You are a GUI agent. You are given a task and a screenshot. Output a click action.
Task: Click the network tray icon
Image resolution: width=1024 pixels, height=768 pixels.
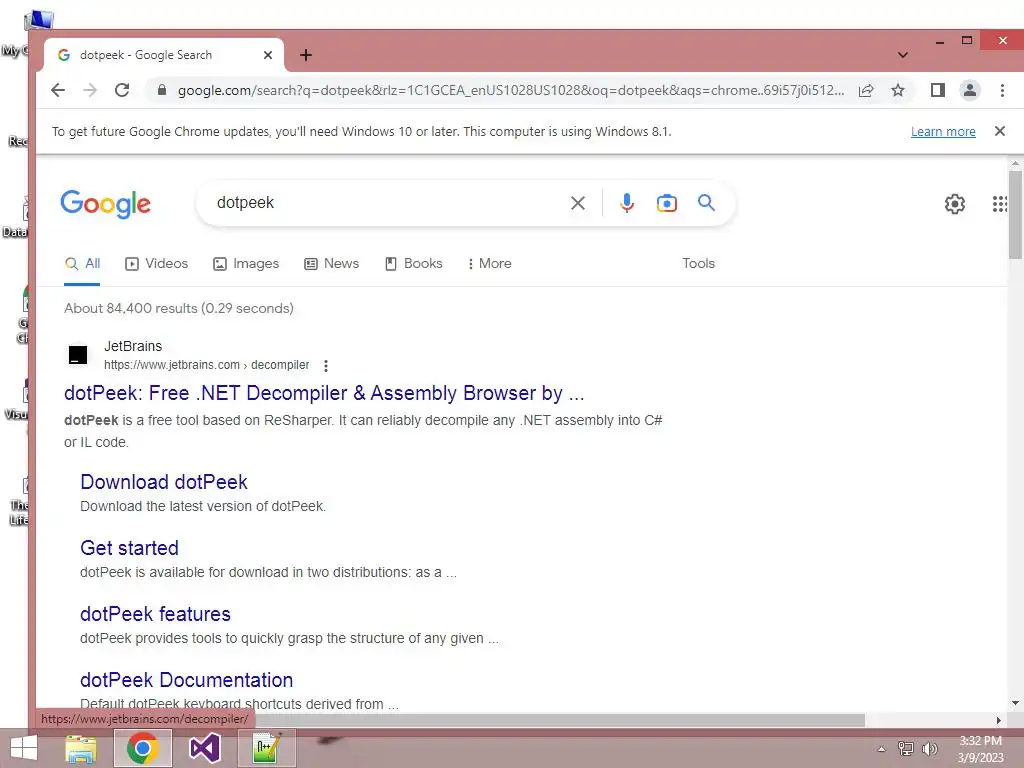[906, 749]
